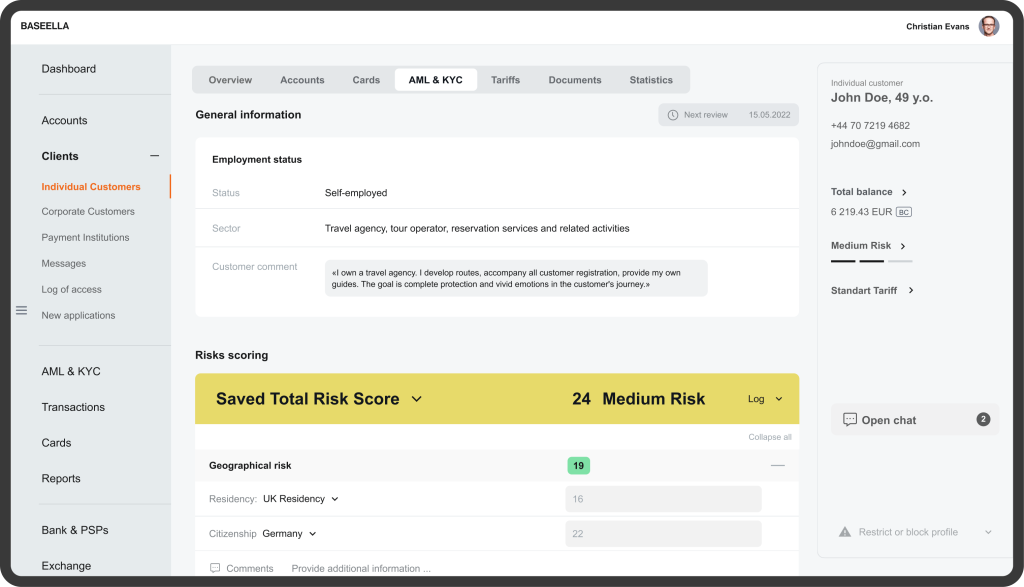1024x587 pixels.
Task: Click the BASEELLA logo
Action: pyautogui.click(x=44, y=25)
